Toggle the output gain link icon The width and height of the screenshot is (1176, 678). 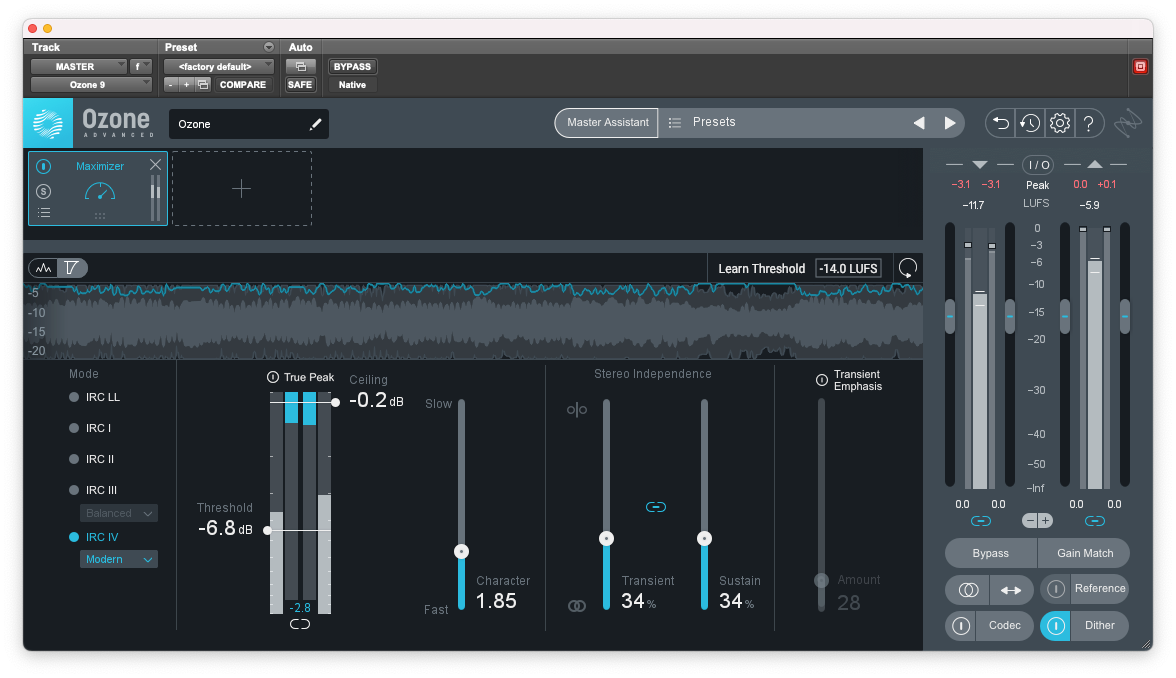coord(1094,521)
